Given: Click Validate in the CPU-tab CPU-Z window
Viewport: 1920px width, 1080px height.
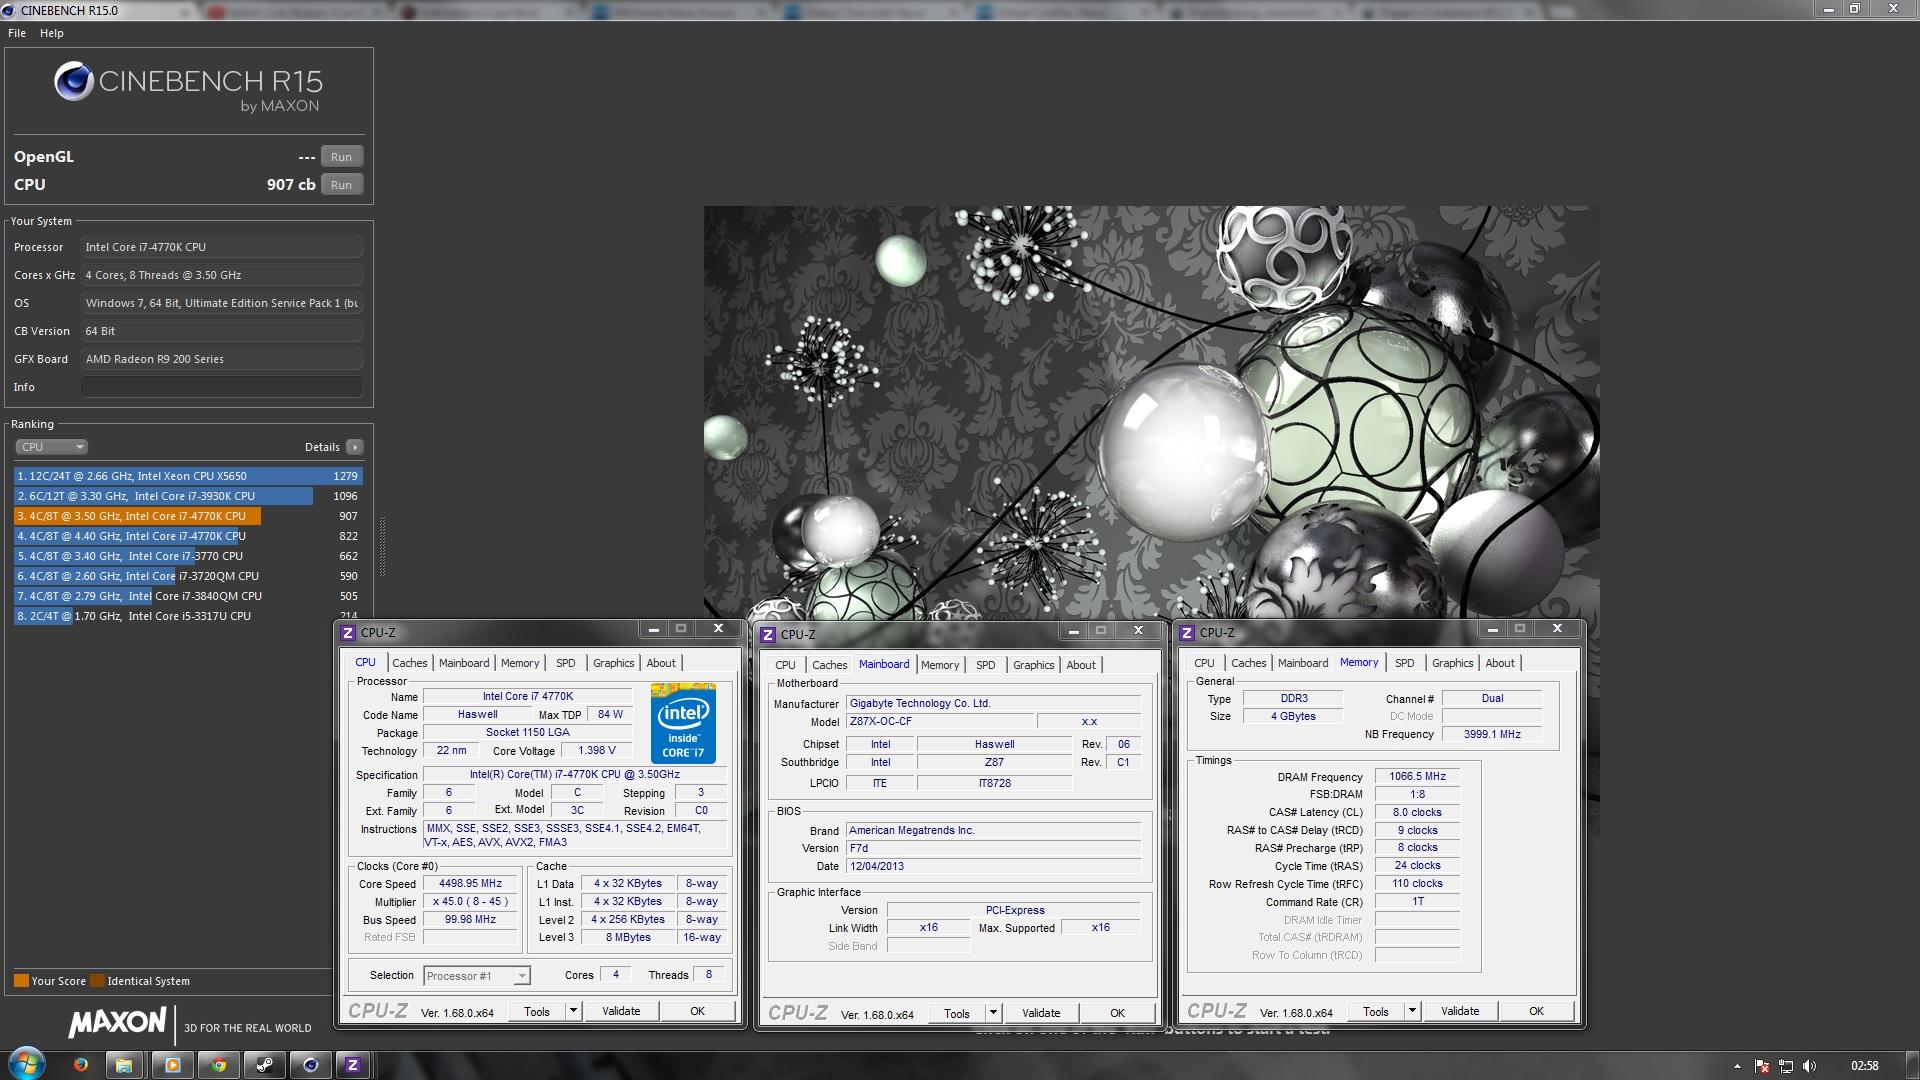Looking at the screenshot, I should (x=621, y=1011).
